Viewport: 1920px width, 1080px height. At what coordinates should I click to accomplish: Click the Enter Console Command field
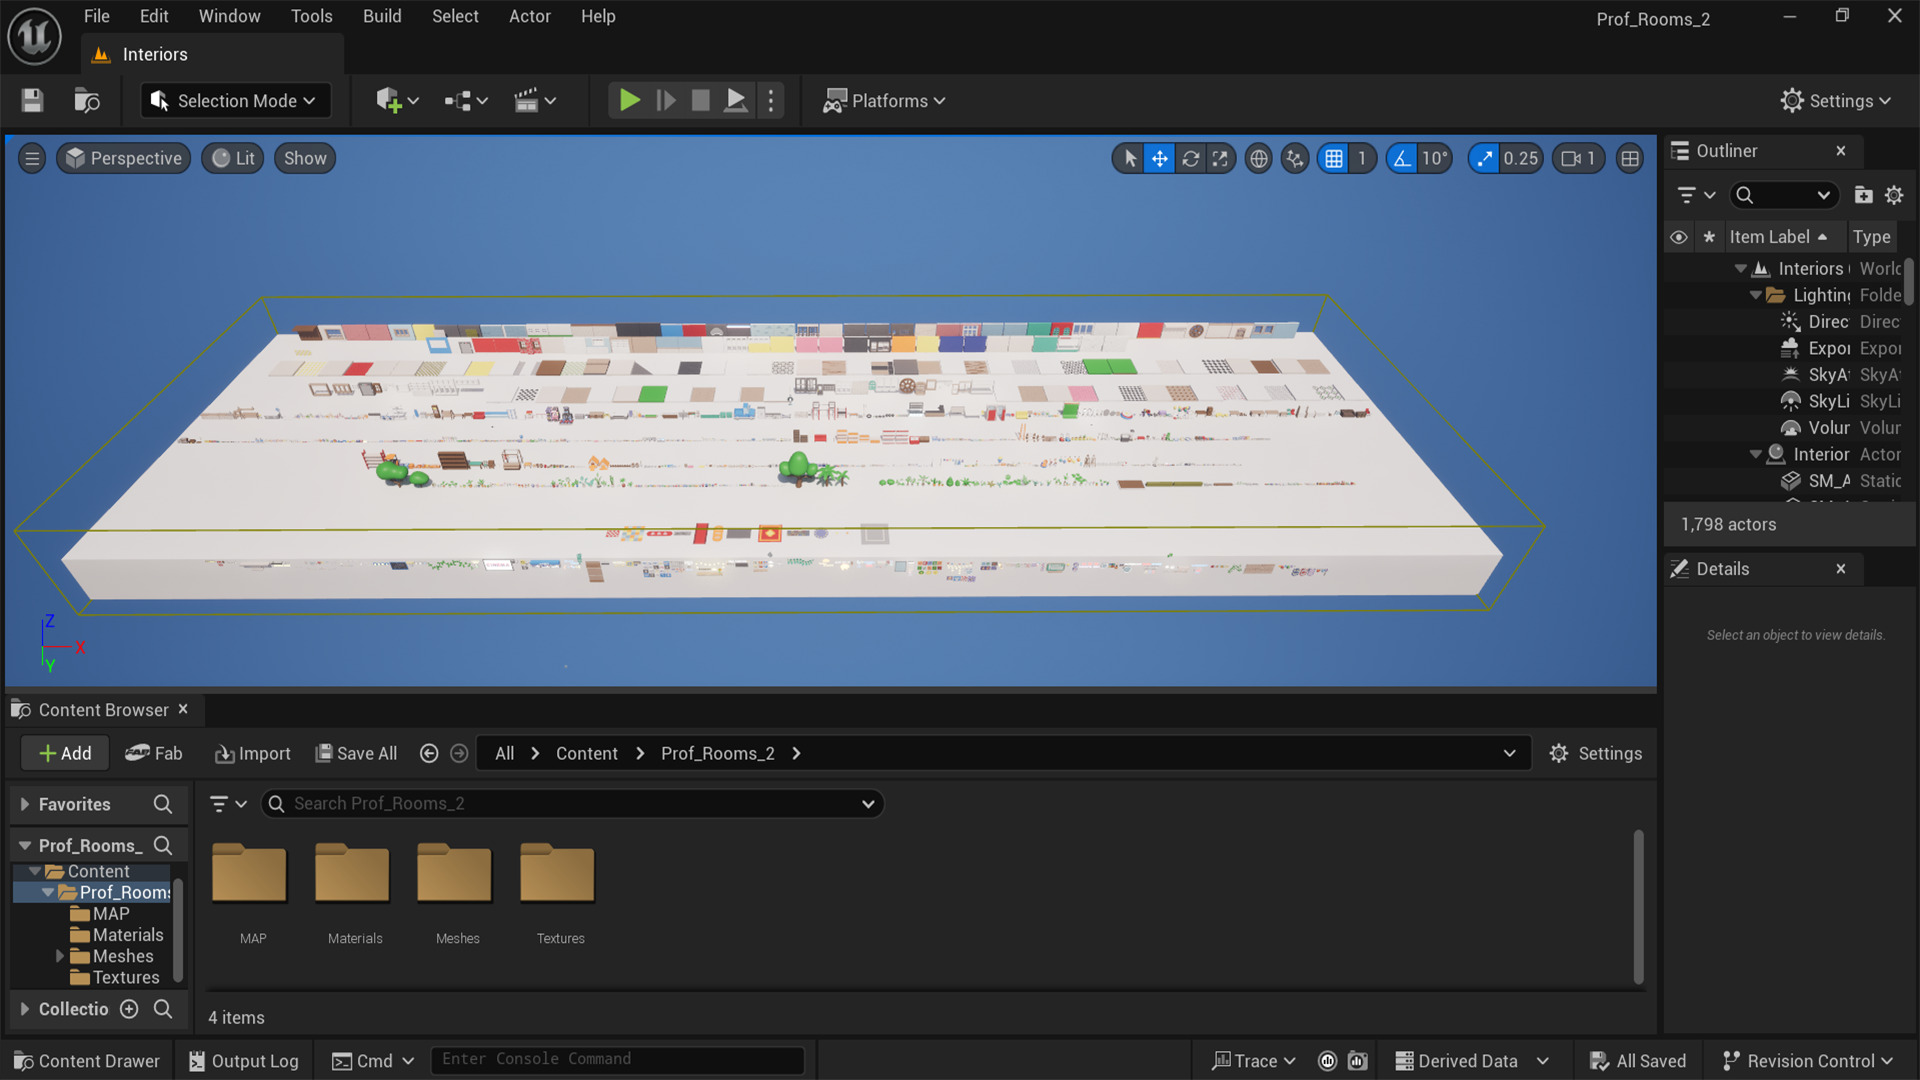[617, 1059]
